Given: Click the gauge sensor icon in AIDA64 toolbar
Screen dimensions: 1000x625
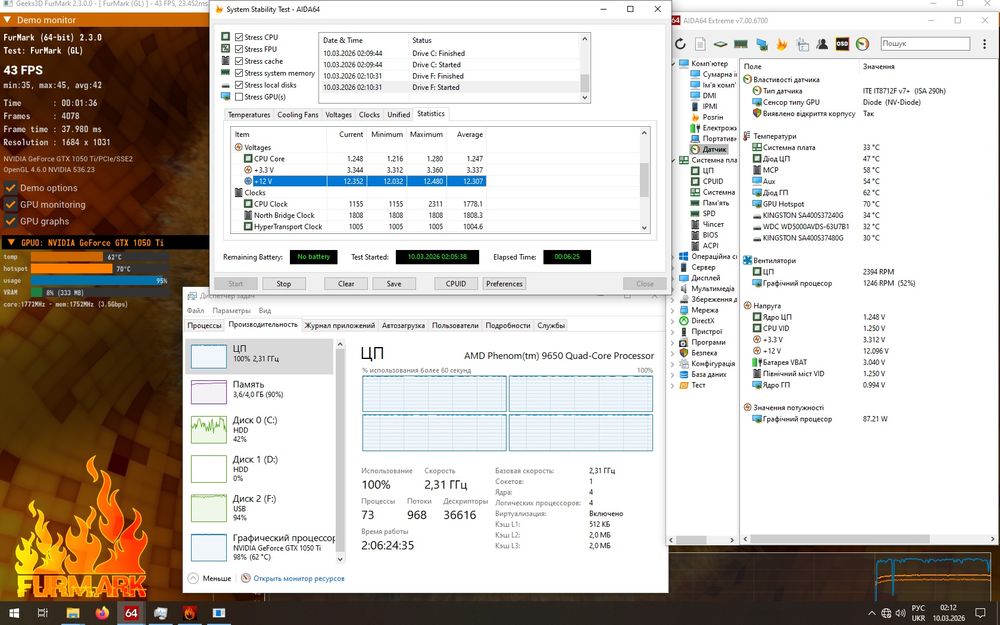Looking at the screenshot, I should (x=862, y=44).
